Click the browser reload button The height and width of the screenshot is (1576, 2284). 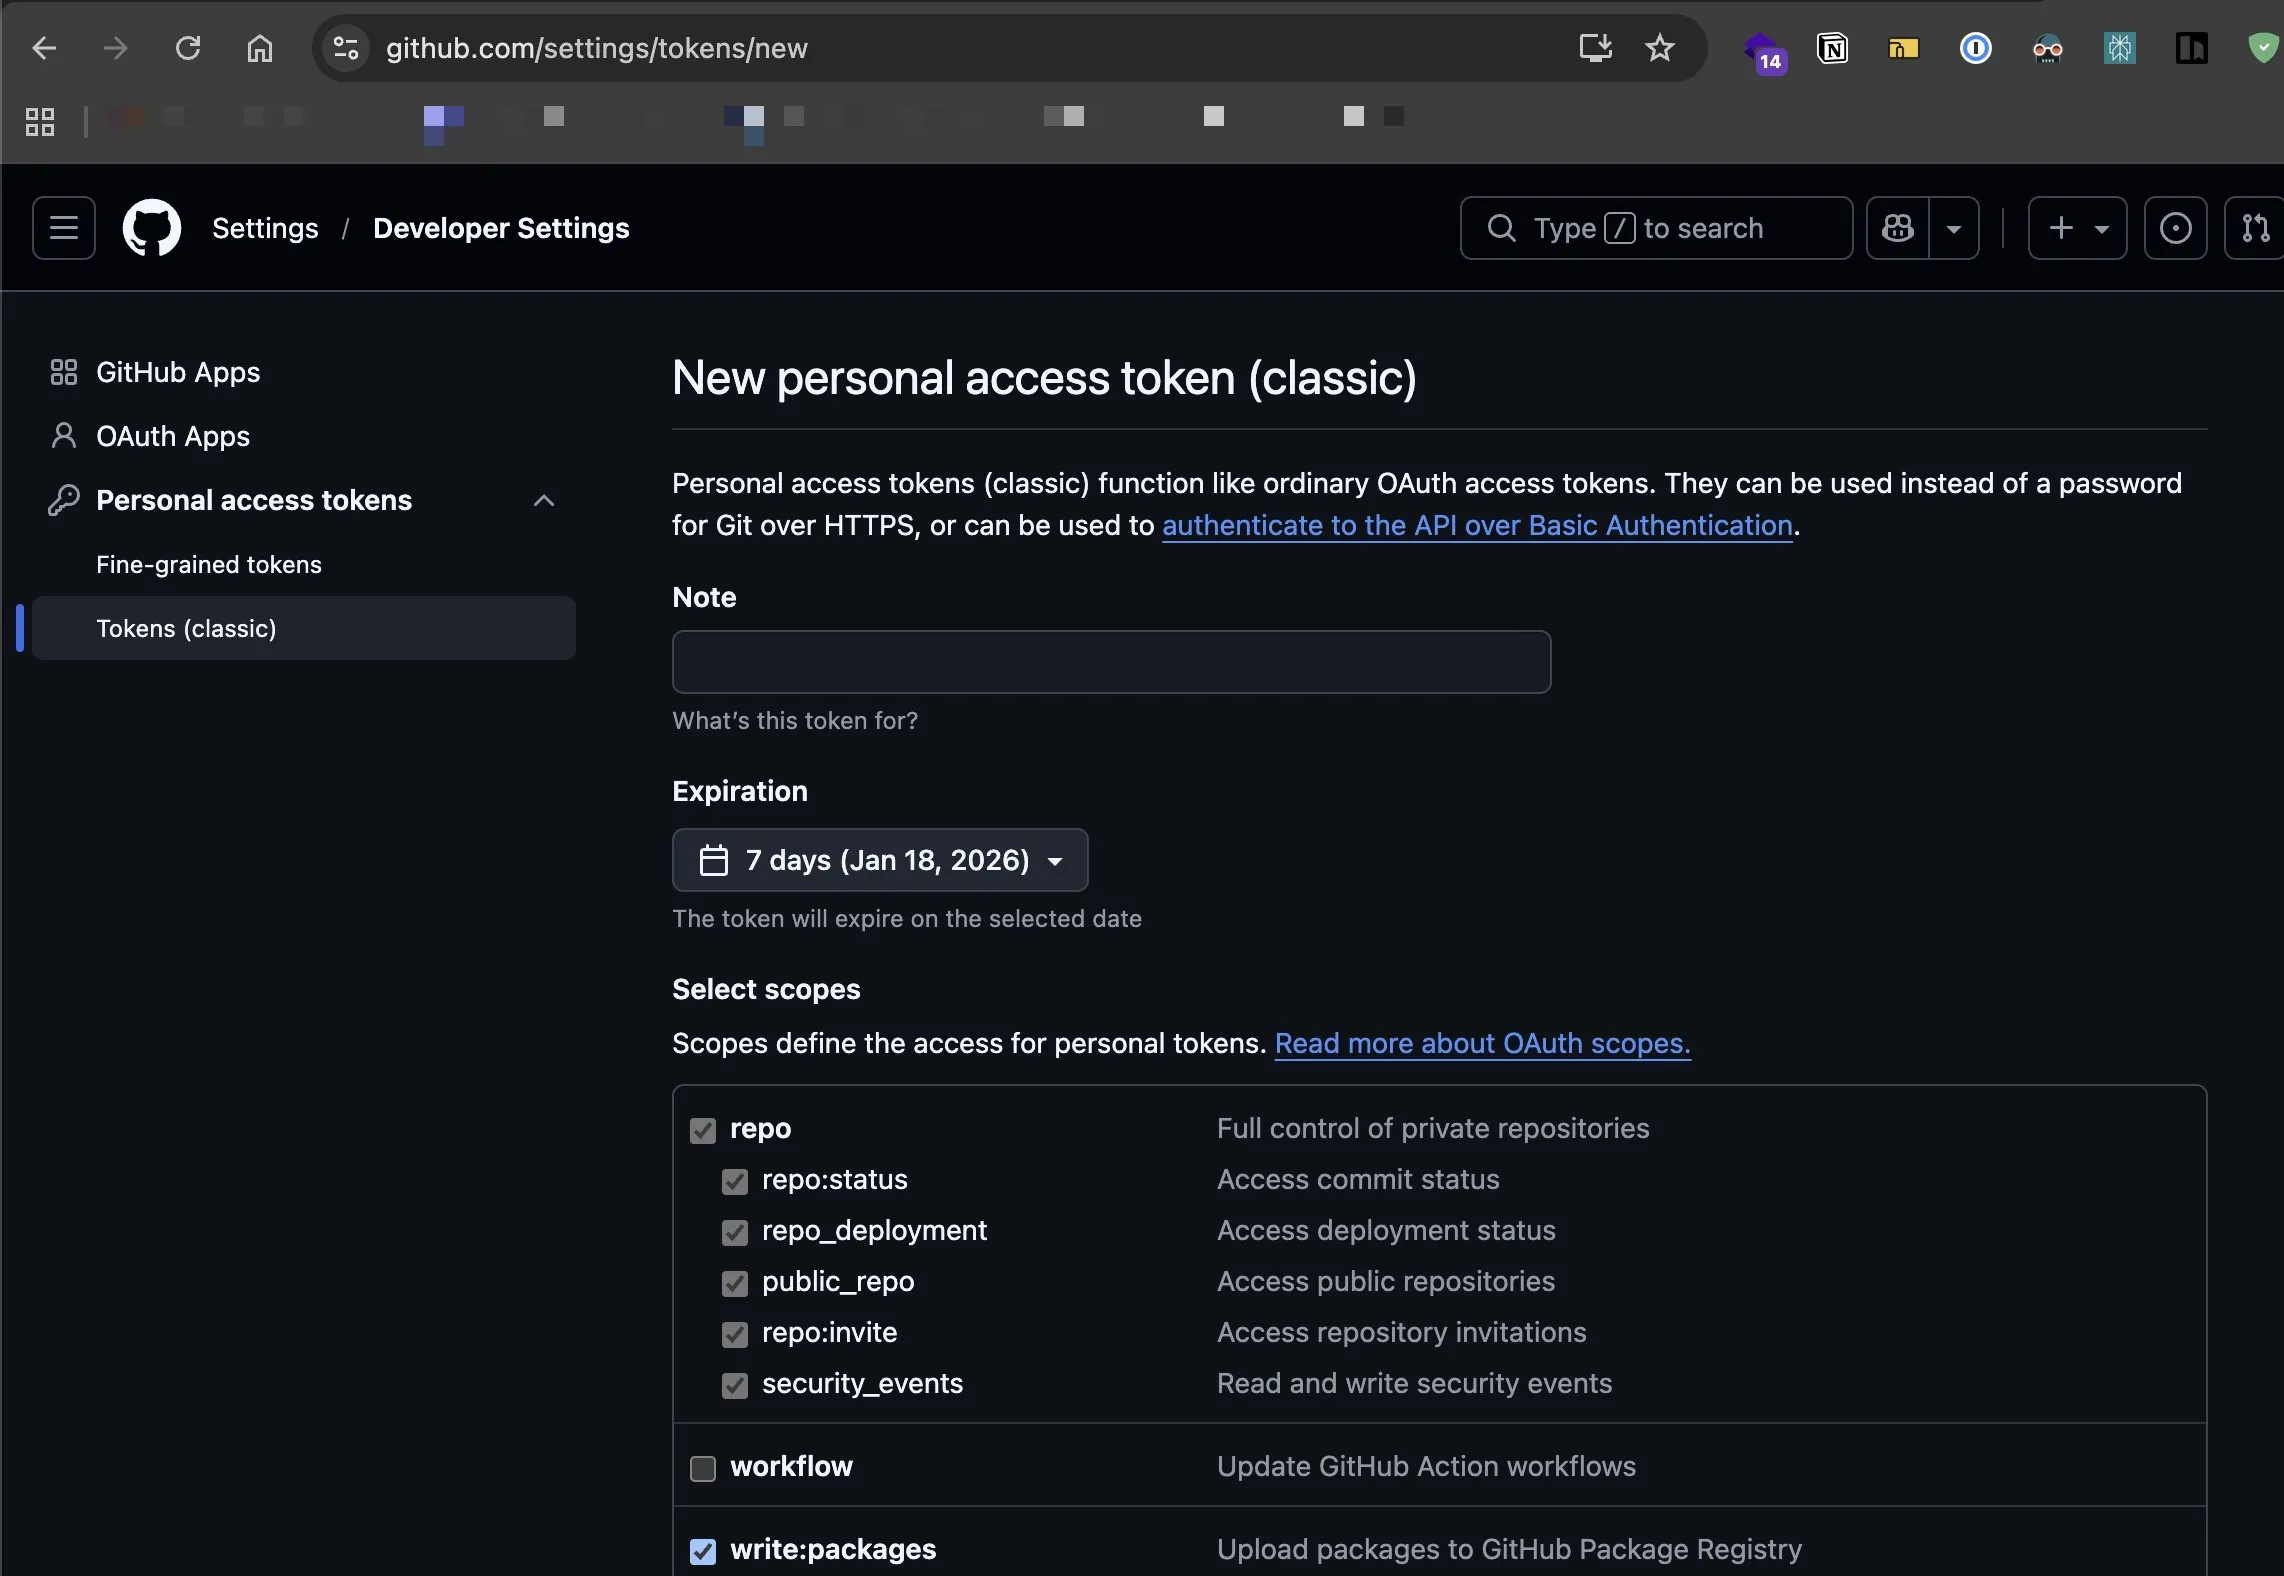tap(188, 48)
